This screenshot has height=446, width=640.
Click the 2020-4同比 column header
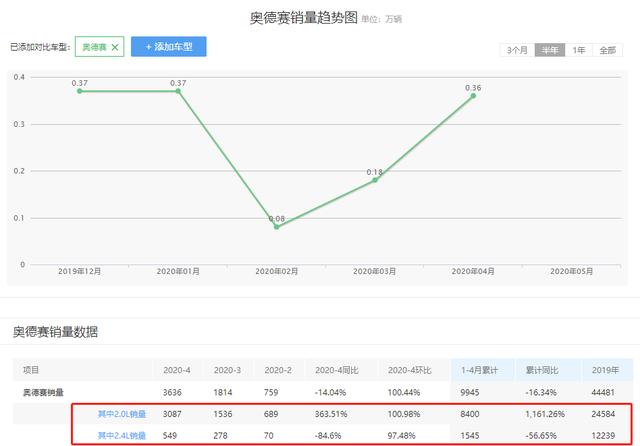click(337, 370)
